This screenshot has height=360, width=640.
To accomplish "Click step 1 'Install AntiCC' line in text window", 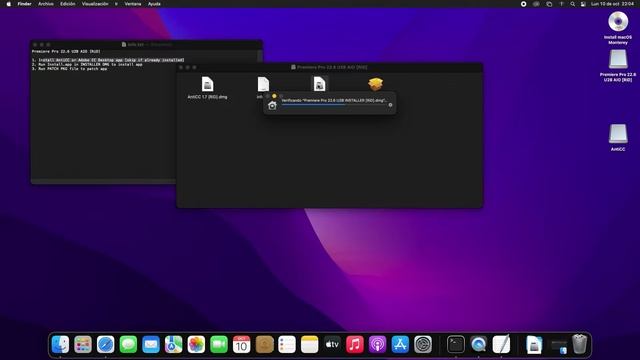I will pos(108,60).
